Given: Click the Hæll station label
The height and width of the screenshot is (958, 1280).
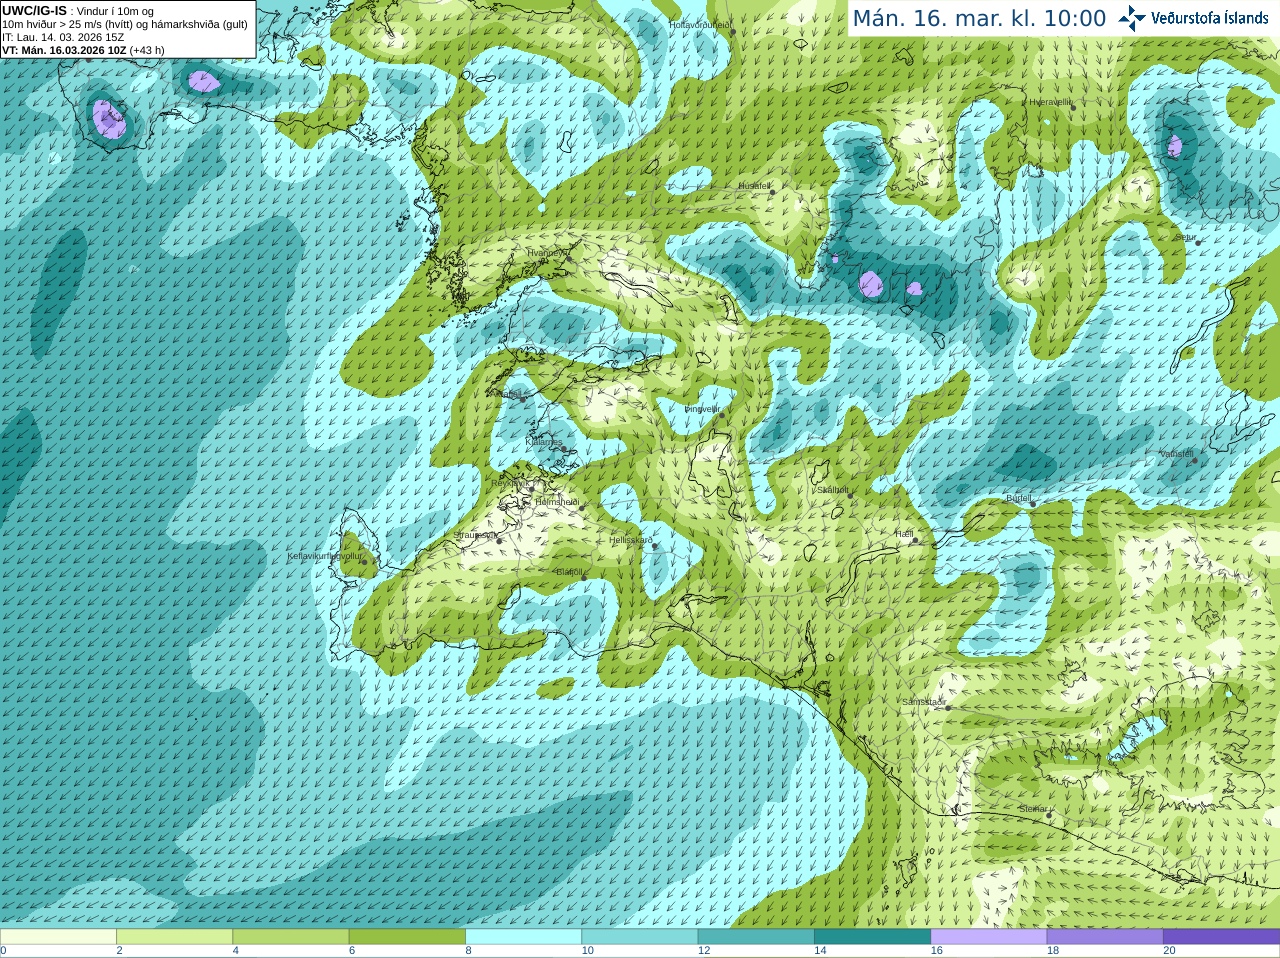Looking at the screenshot, I should pos(904,534).
